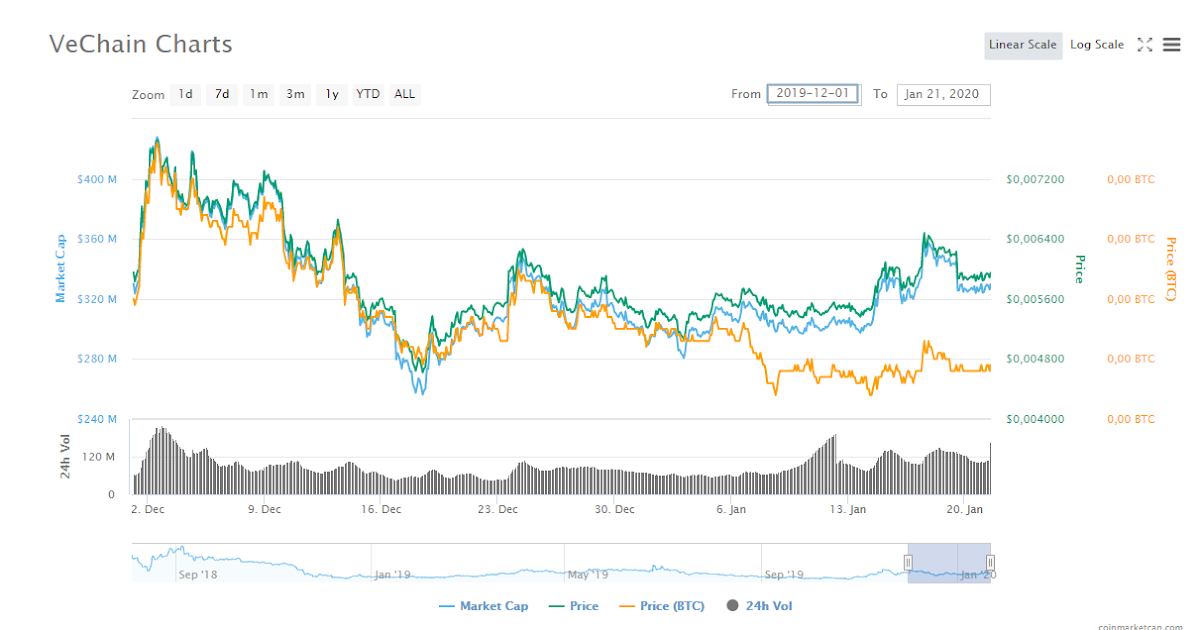Toggle 24h Vol series in legend

[759, 606]
